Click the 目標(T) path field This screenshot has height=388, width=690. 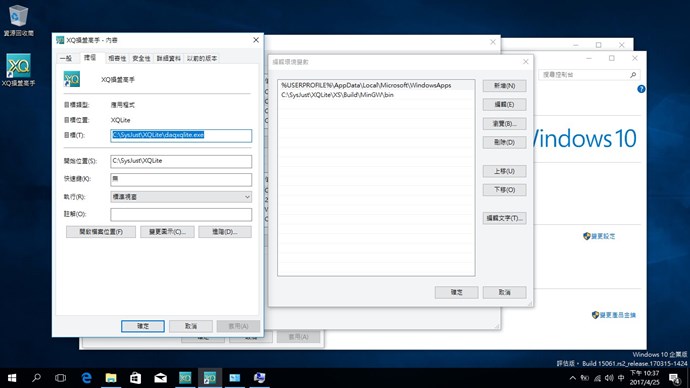181,135
